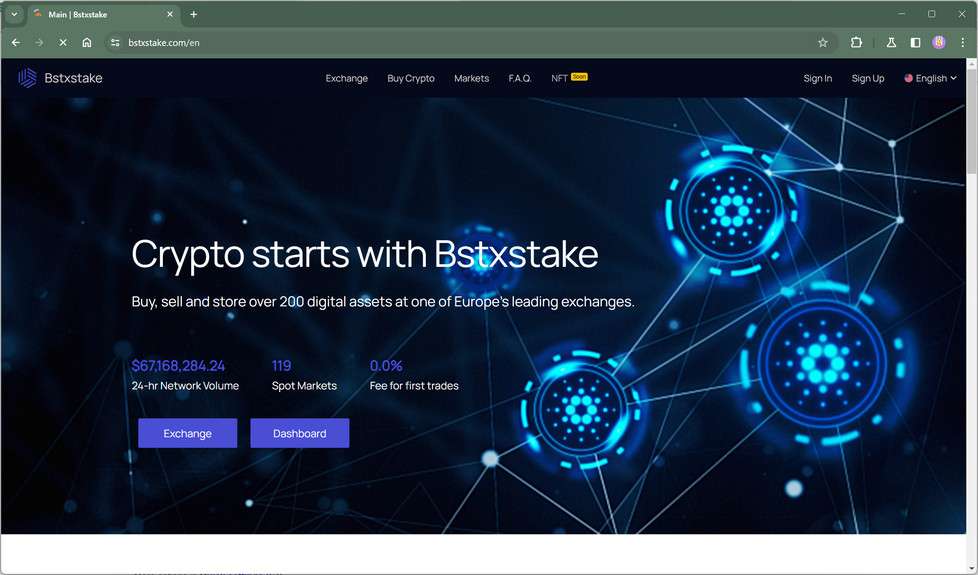Image resolution: width=978 pixels, height=575 pixels.
Task: View site information icon in address bar
Action: 115,42
